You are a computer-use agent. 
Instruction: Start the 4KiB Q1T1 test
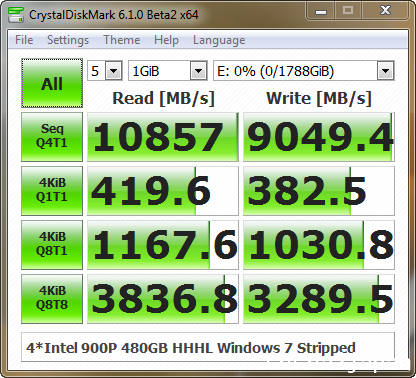[52, 191]
